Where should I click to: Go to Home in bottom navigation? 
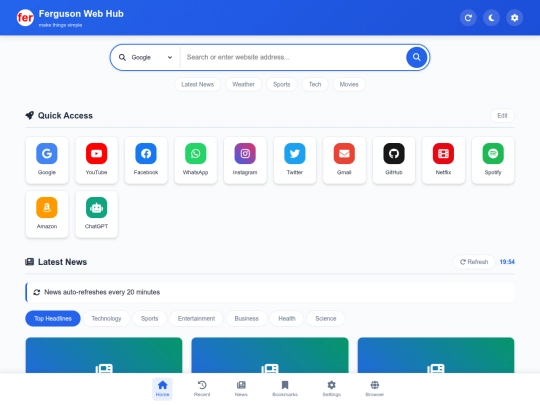(163, 389)
